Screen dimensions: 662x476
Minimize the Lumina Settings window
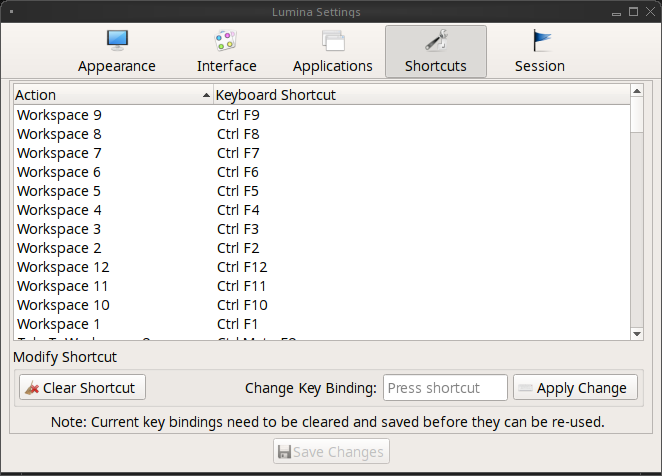tap(616, 13)
